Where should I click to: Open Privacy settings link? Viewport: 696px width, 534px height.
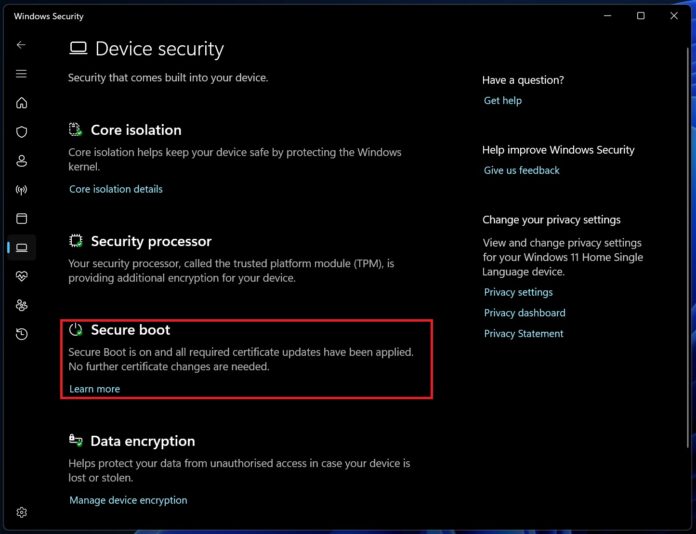pyautogui.click(x=518, y=292)
